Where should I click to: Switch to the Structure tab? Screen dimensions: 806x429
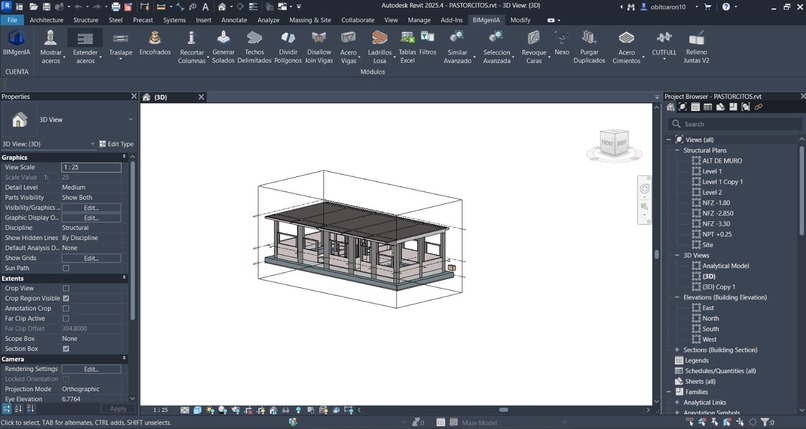point(86,20)
